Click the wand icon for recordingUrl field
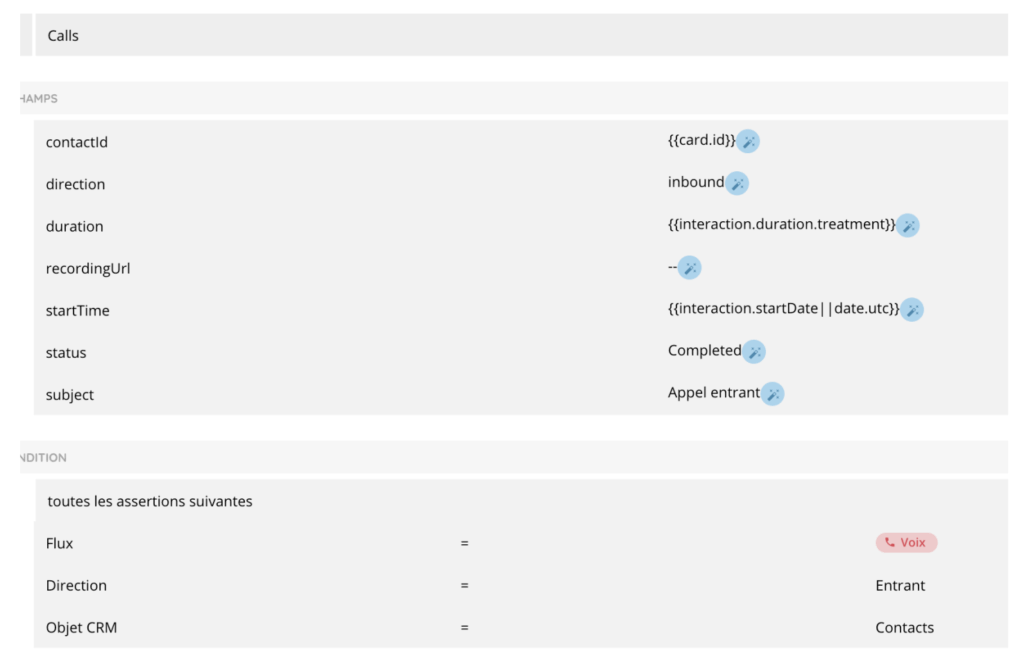1024x660 pixels. point(690,268)
